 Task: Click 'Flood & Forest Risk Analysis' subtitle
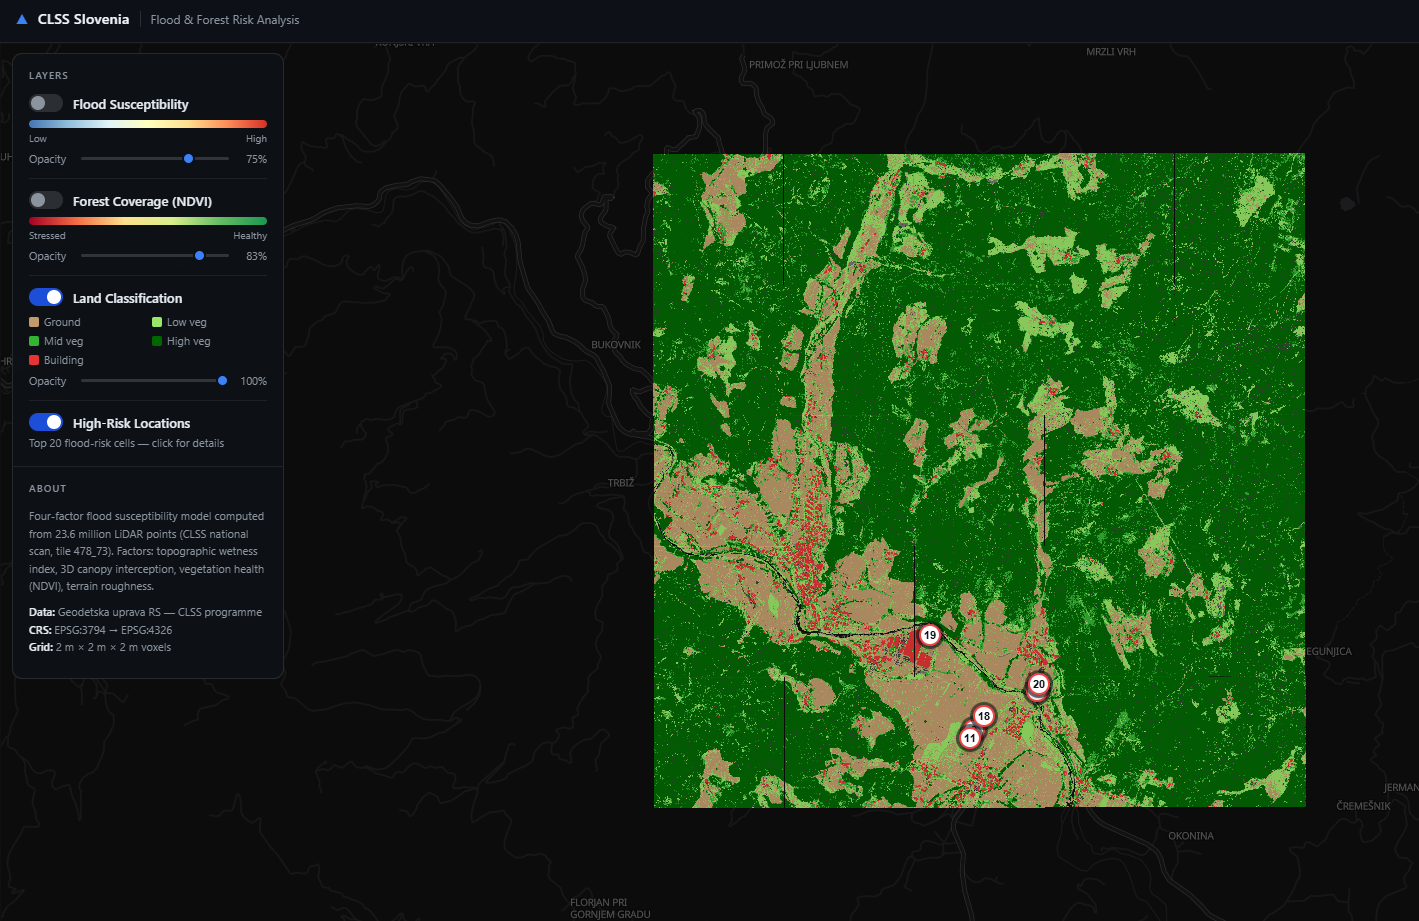(225, 20)
